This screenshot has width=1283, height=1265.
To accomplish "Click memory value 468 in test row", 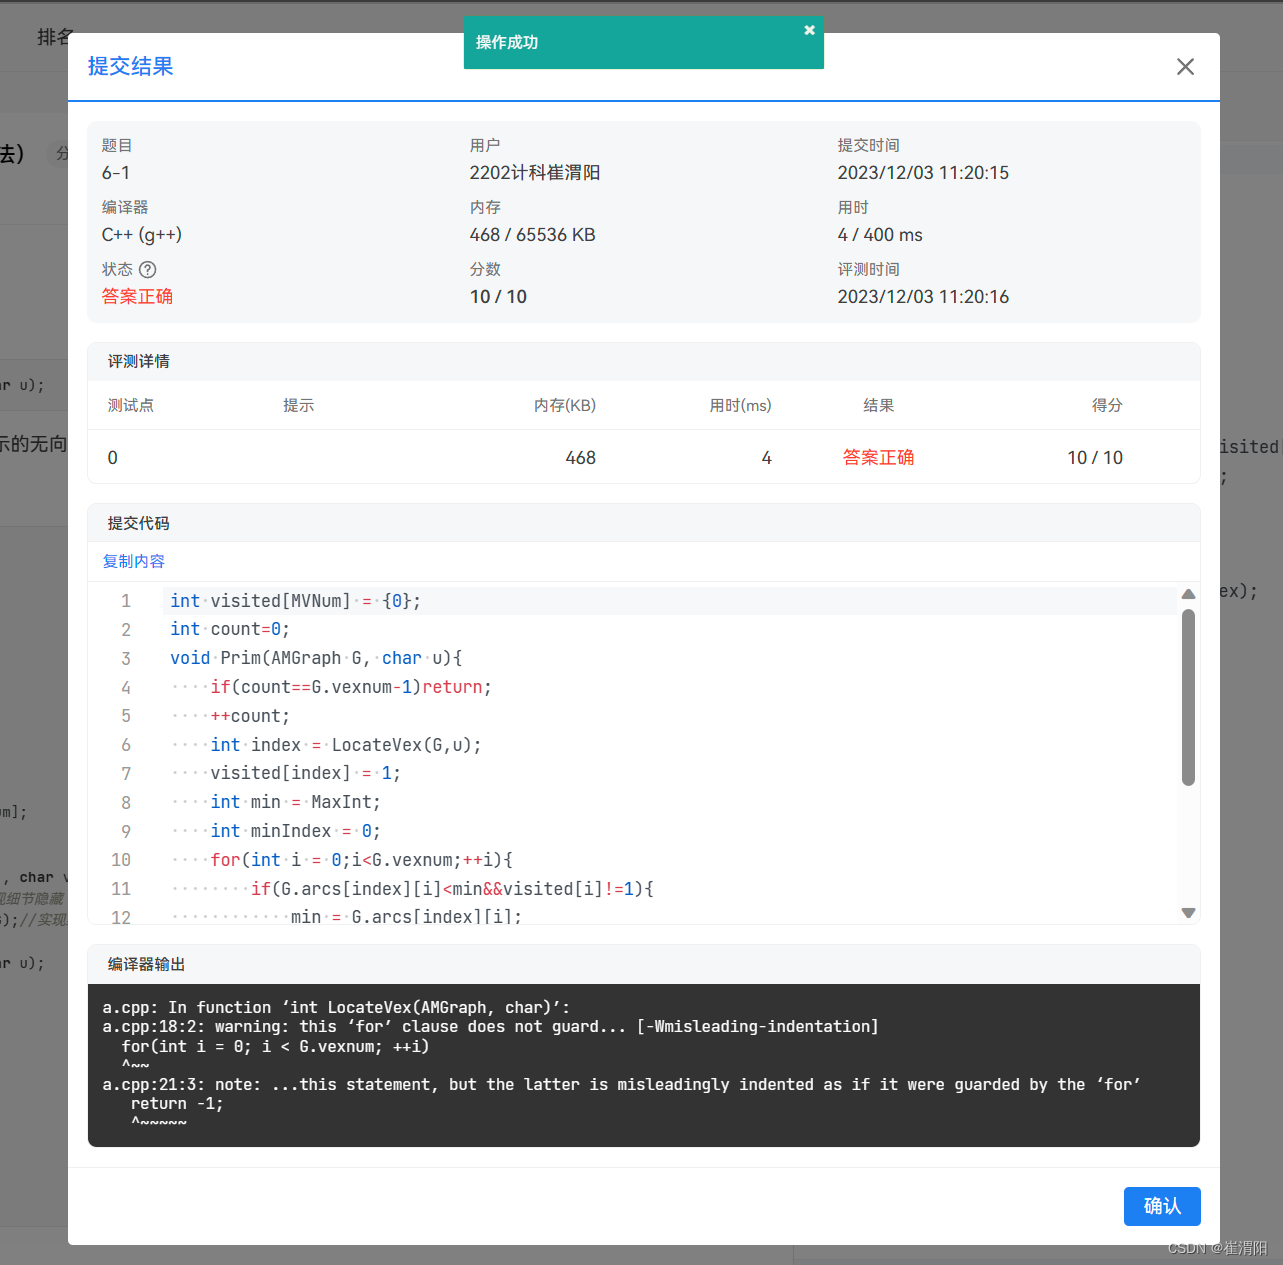I will (581, 457).
